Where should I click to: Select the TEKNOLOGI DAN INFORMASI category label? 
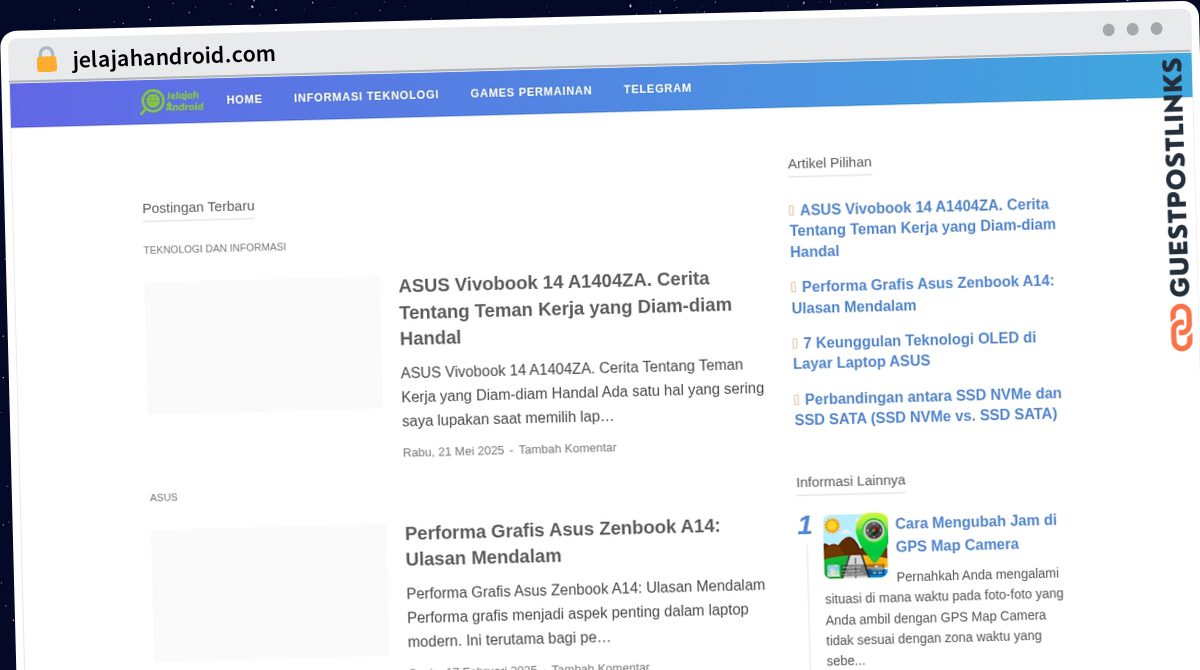pyautogui.click(x=215, y=248)
